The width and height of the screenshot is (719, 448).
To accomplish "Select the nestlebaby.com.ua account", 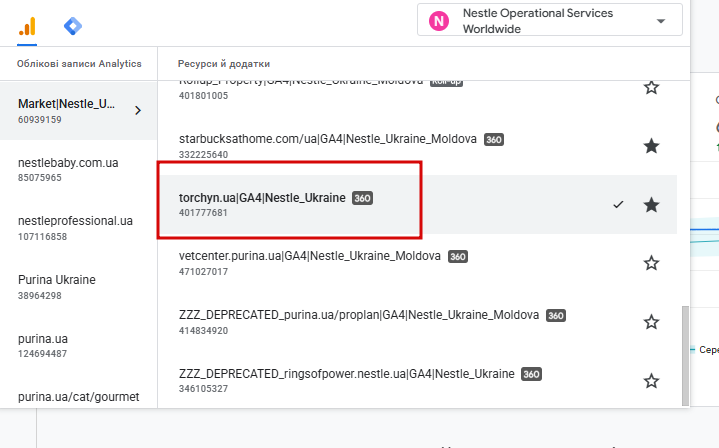I will 78,170.
